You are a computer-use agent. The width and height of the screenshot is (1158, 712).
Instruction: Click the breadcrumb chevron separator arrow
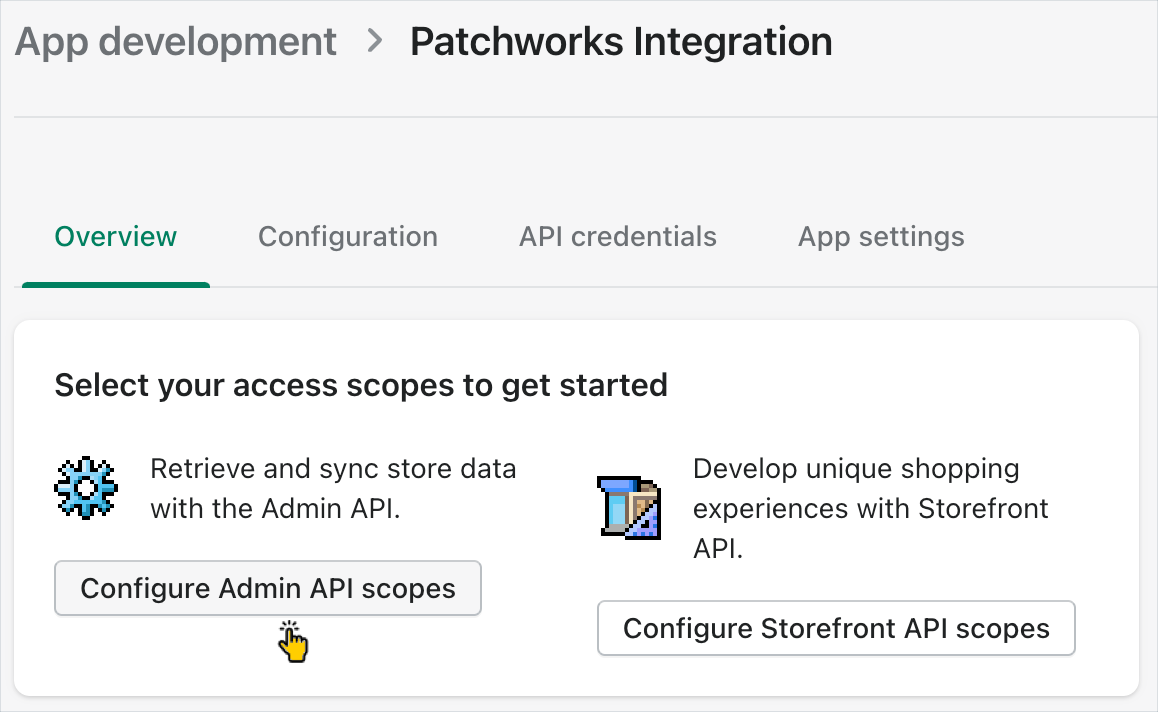pyautogui.click(x=374, y=42)
